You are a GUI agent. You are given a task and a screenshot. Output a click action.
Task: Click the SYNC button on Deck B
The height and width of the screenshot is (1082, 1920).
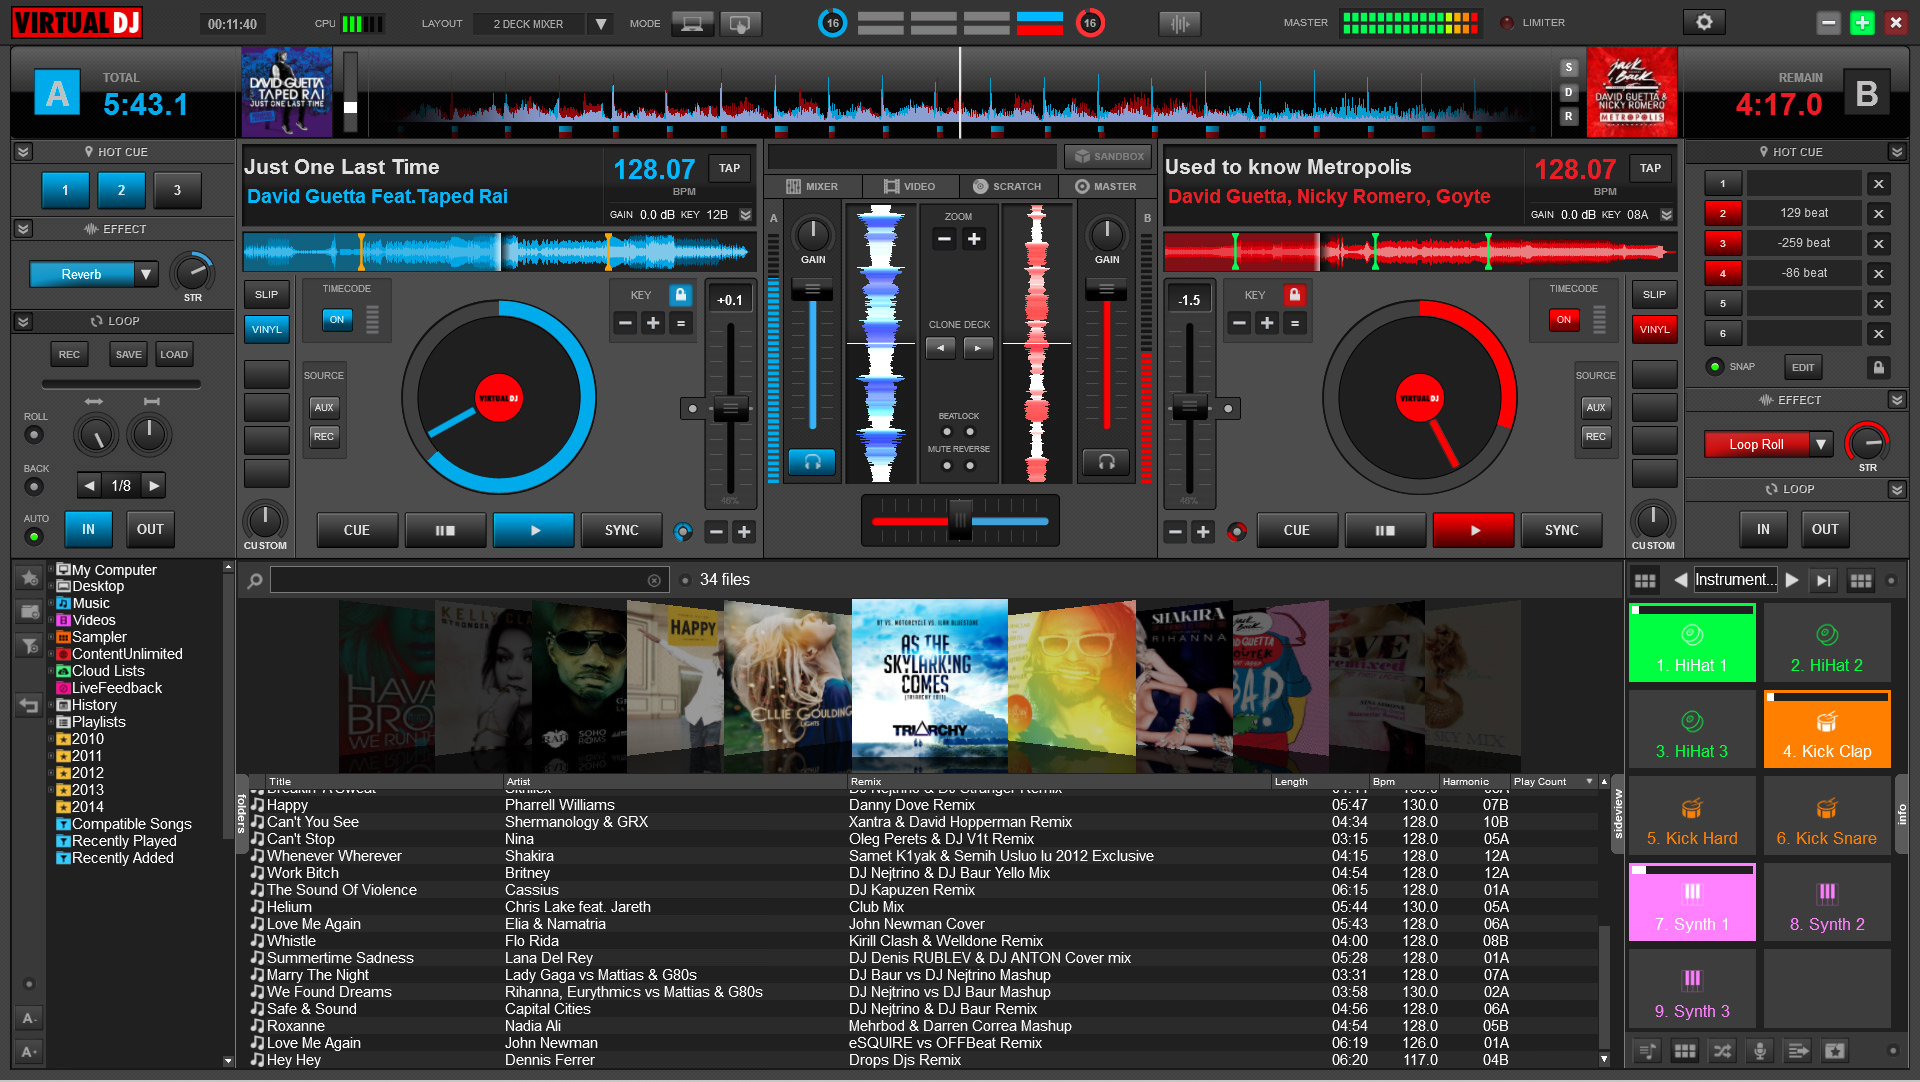(x=1563, y=528)
